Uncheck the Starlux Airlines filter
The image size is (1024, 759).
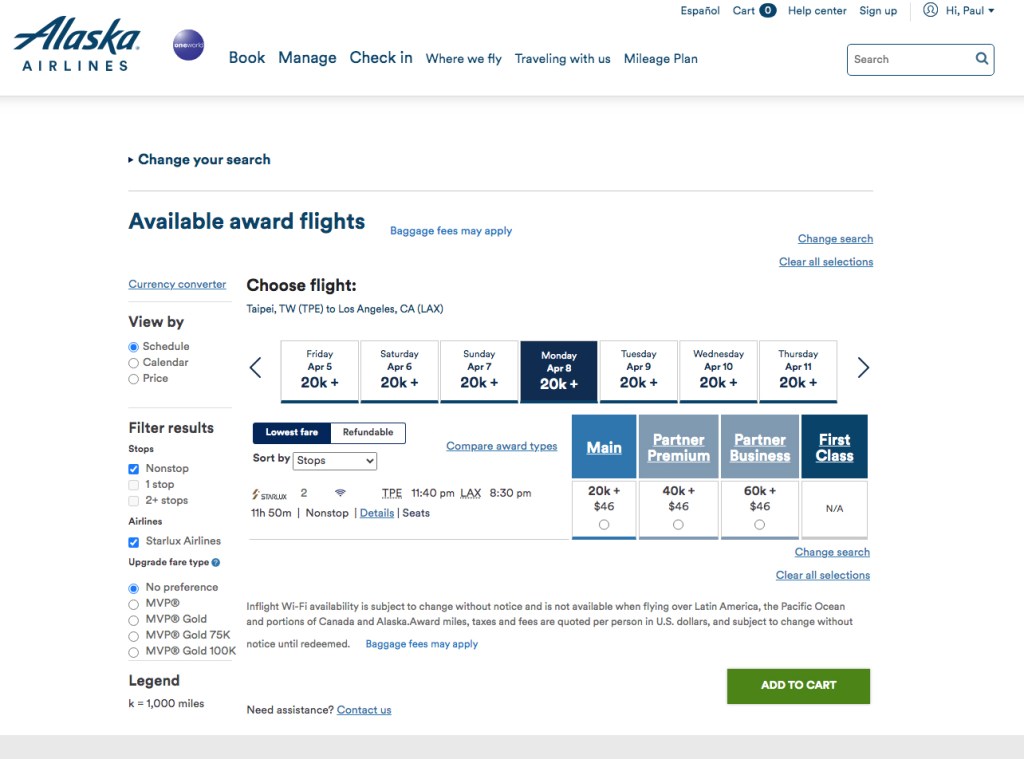pyautogui.click(x=134, y=542)
